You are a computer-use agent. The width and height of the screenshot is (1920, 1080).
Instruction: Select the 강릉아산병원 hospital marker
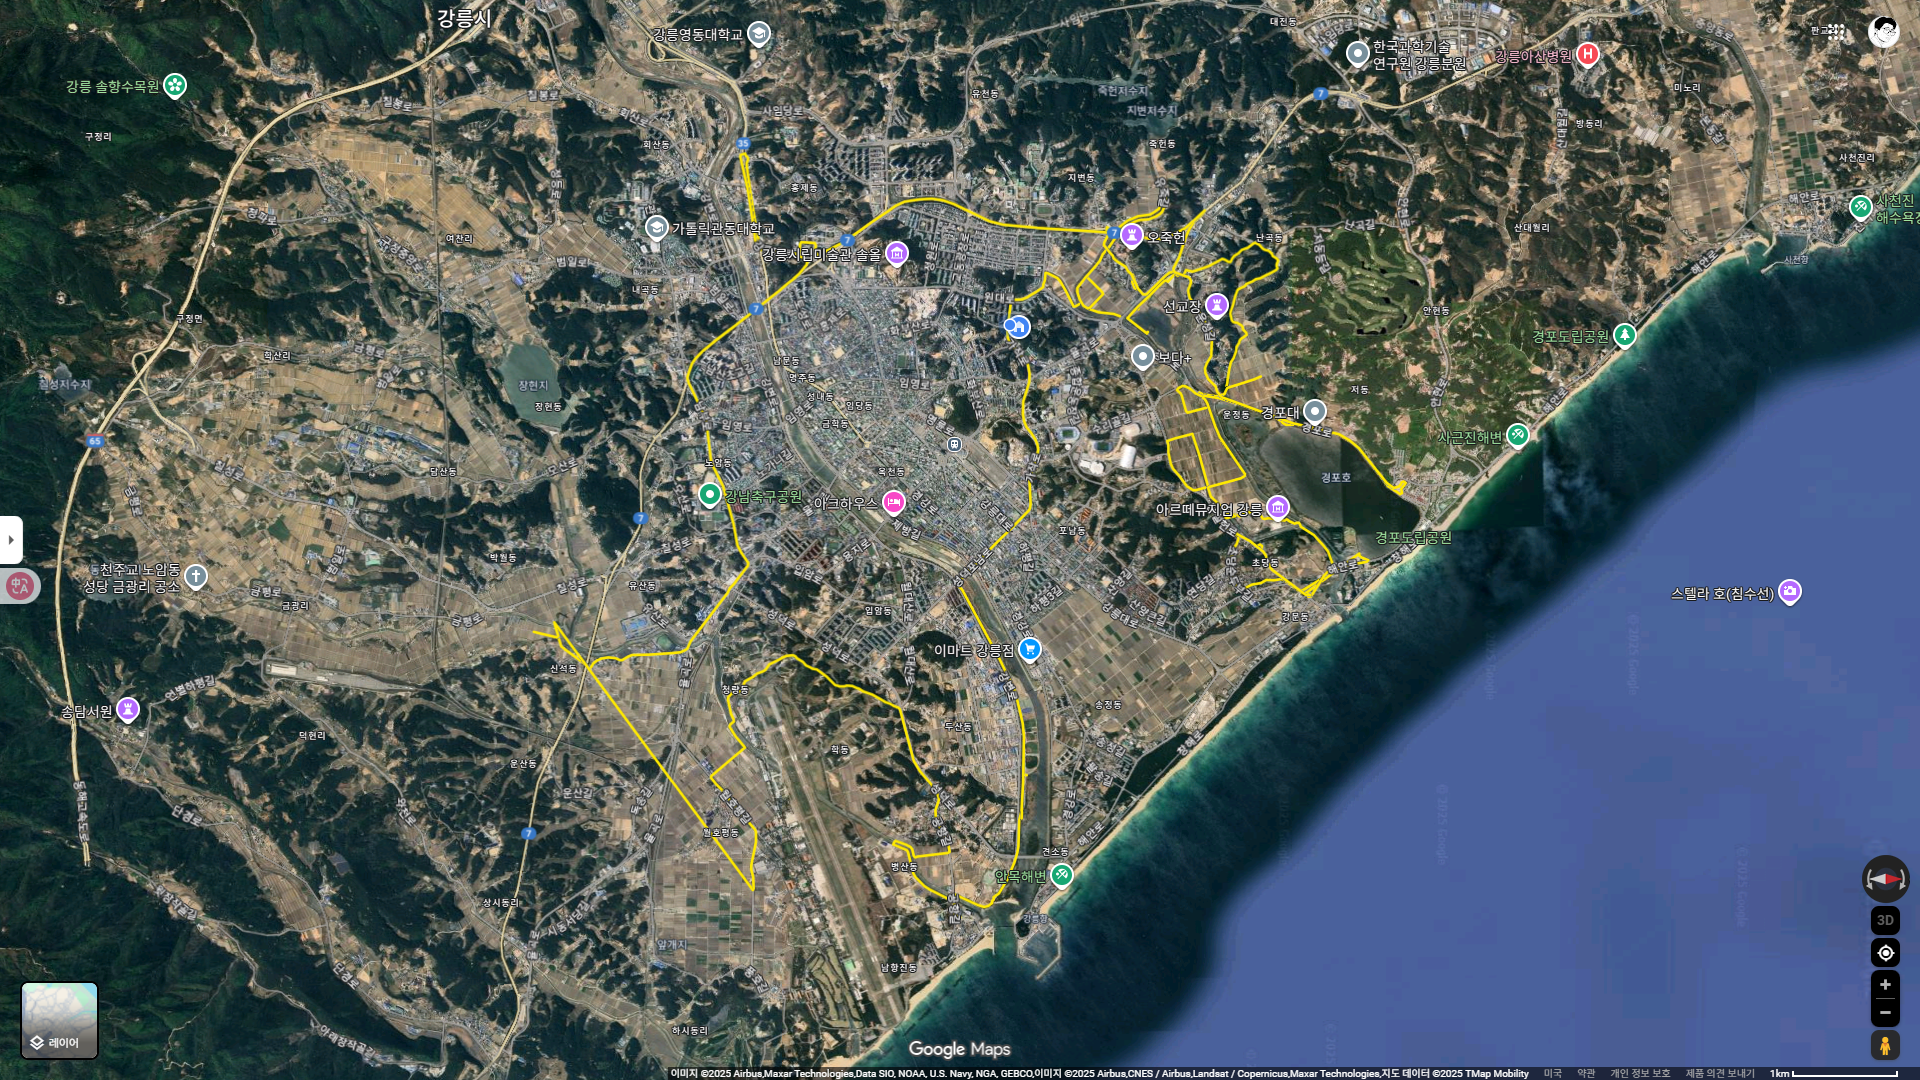pyautogui.click(x=1587, y=54)
